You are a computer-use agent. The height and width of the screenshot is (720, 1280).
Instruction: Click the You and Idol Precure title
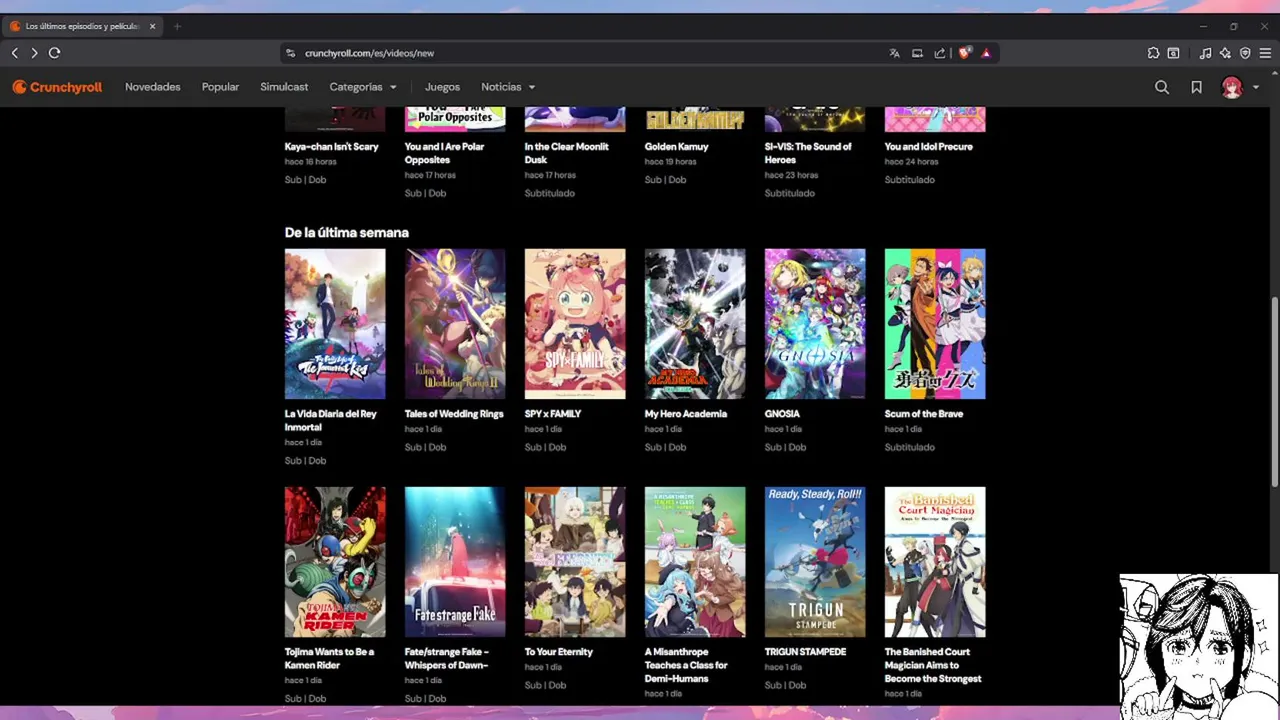(x=928, y=147)
